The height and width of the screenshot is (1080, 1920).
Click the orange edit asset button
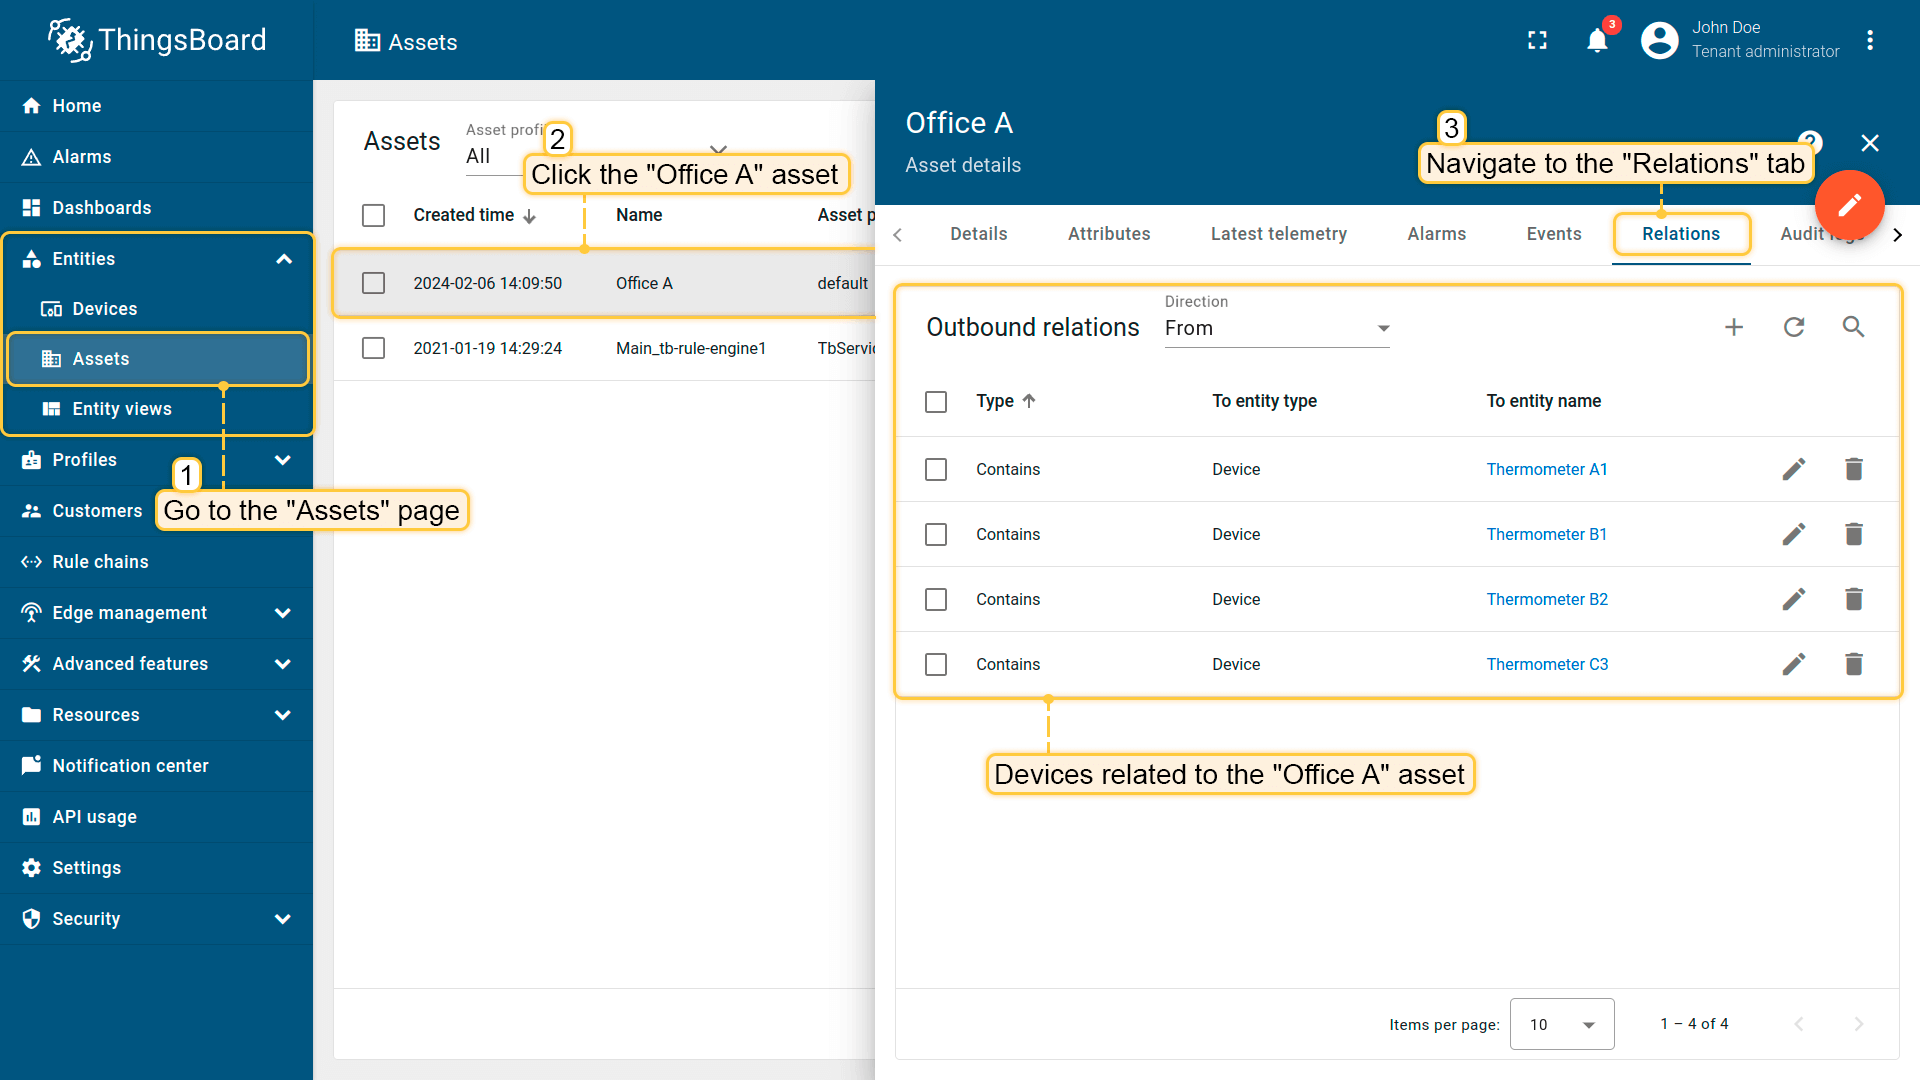(x=1849, y=205)
